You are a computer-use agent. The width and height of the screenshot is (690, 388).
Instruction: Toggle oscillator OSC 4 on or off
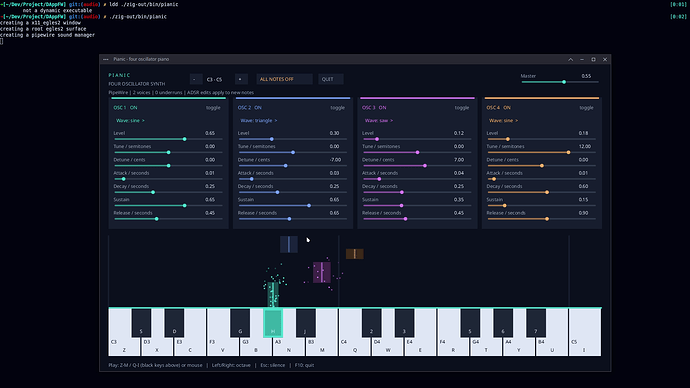pos(586,108)
